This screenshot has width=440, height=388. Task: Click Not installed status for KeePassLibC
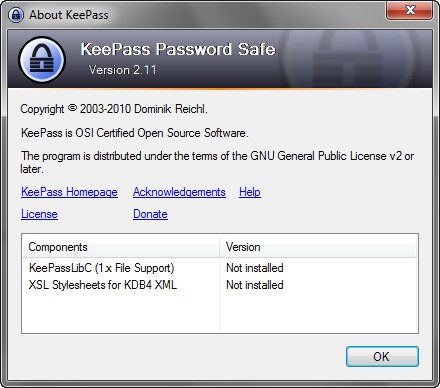click(x=255, y=268)
